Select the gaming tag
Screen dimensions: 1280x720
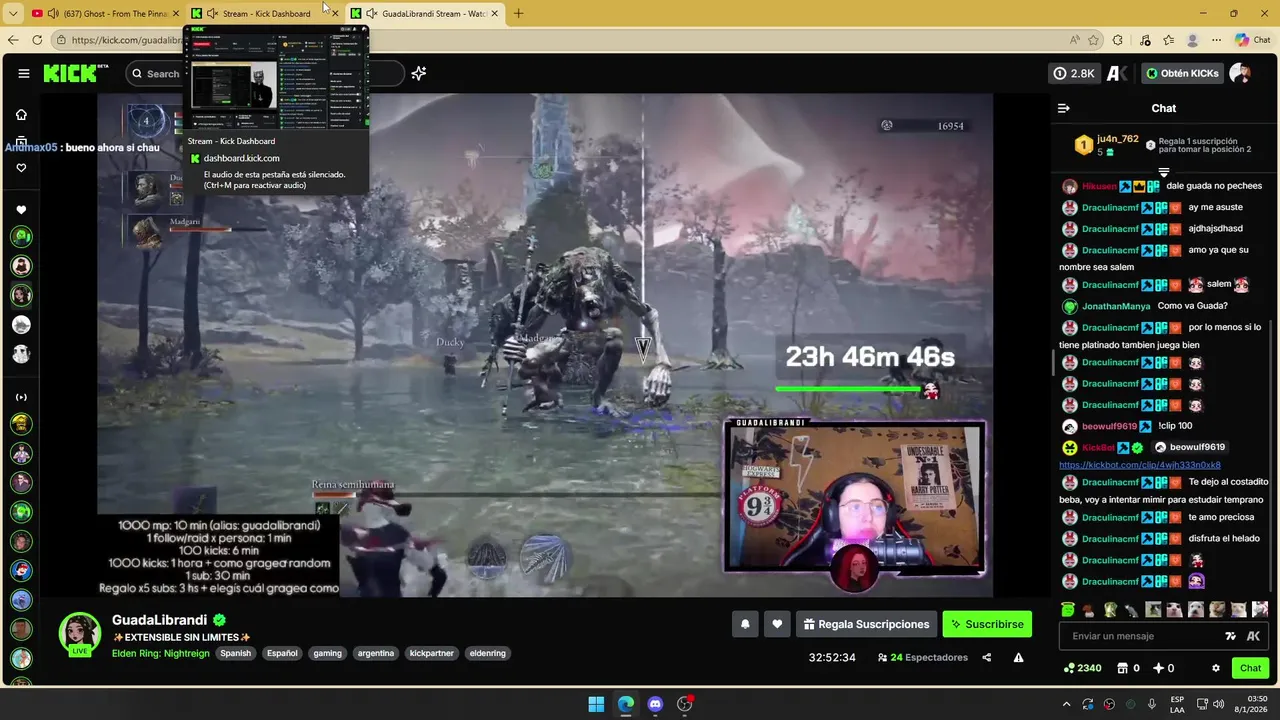[327, 653]
